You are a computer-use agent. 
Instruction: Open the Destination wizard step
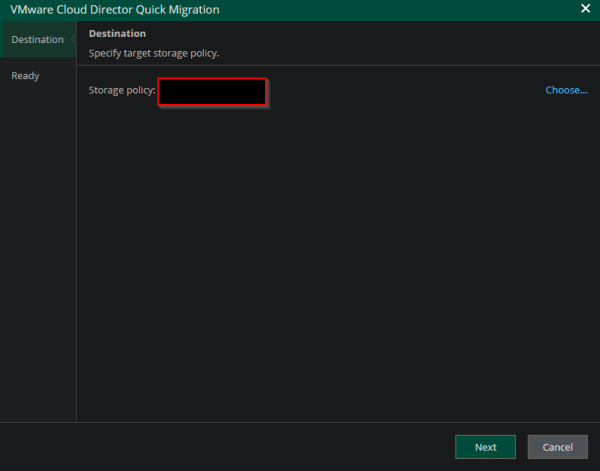38,39
